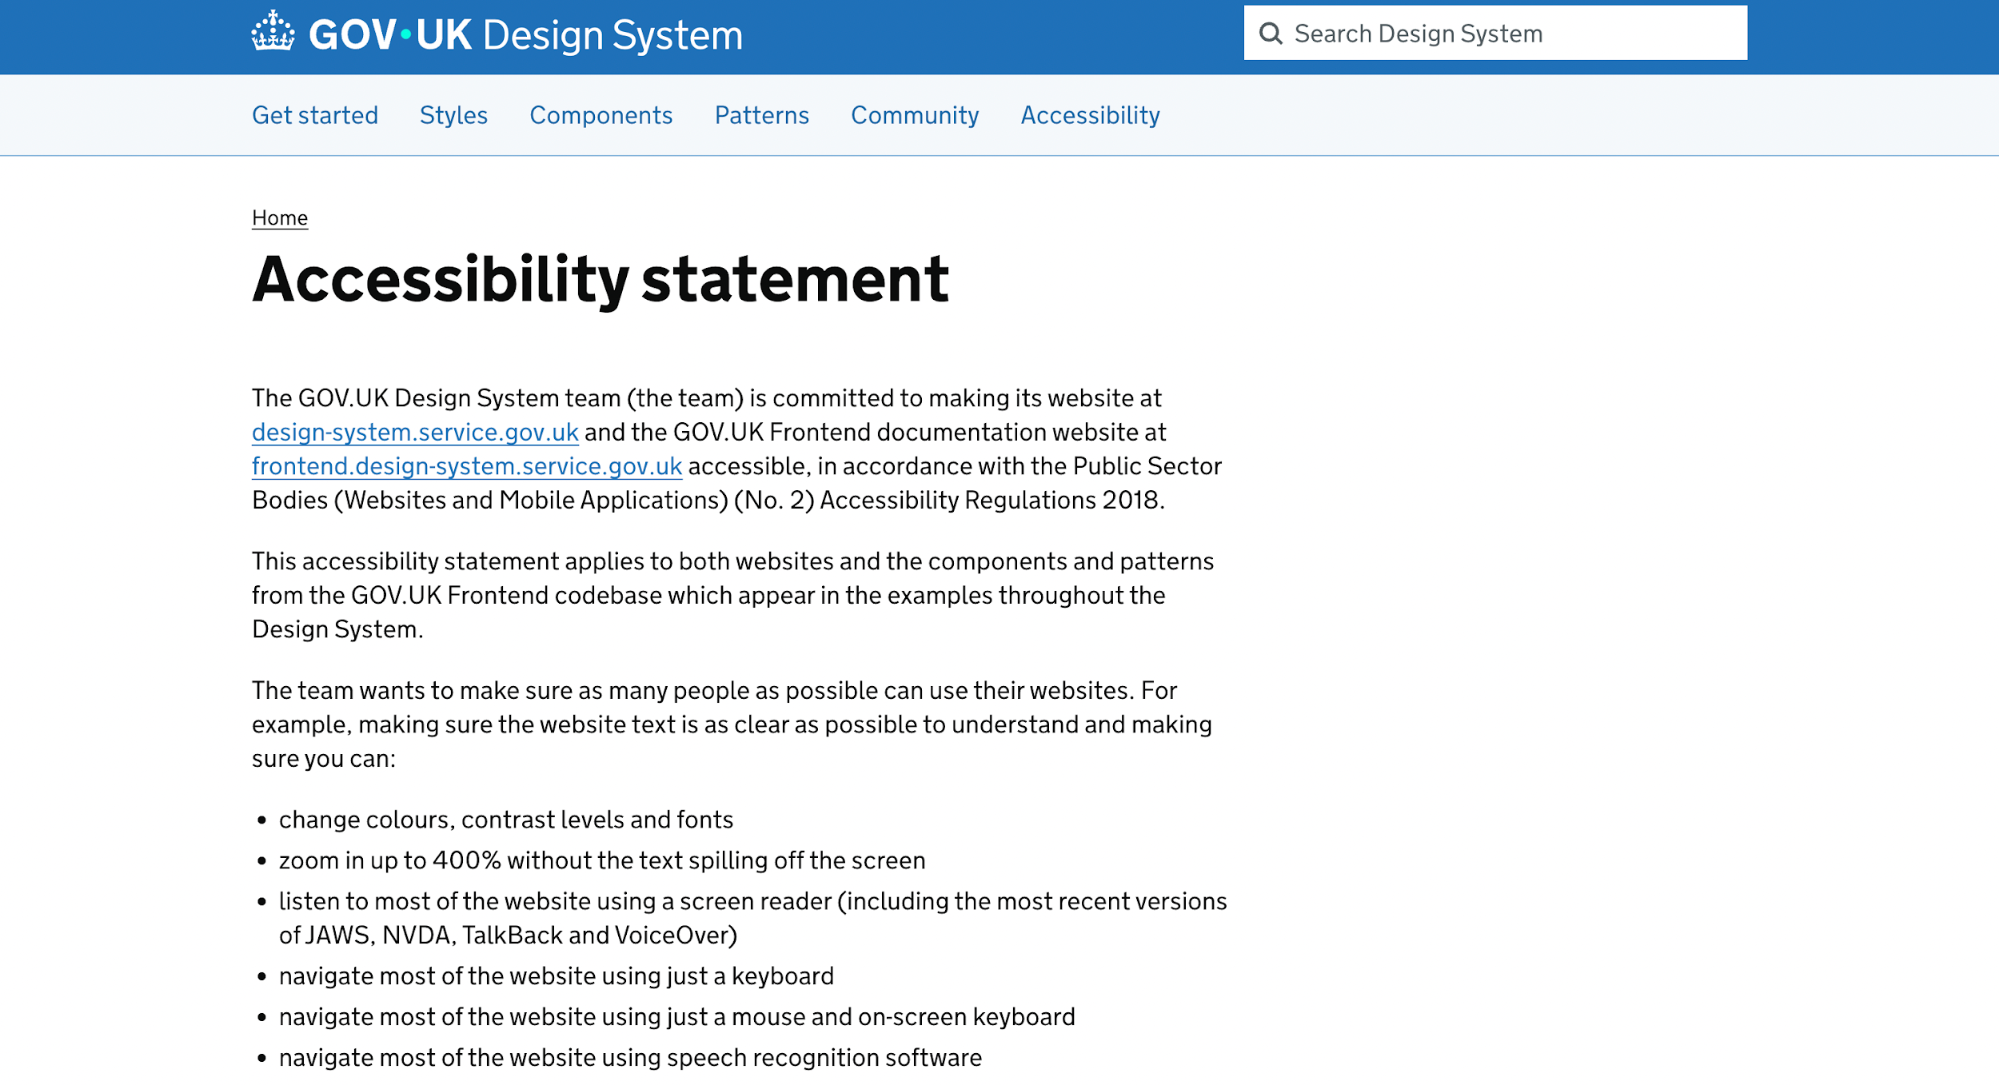Click the Home breadcrumb link
Viewport: 1999px width, 1086px height.
tap(280, 218)
